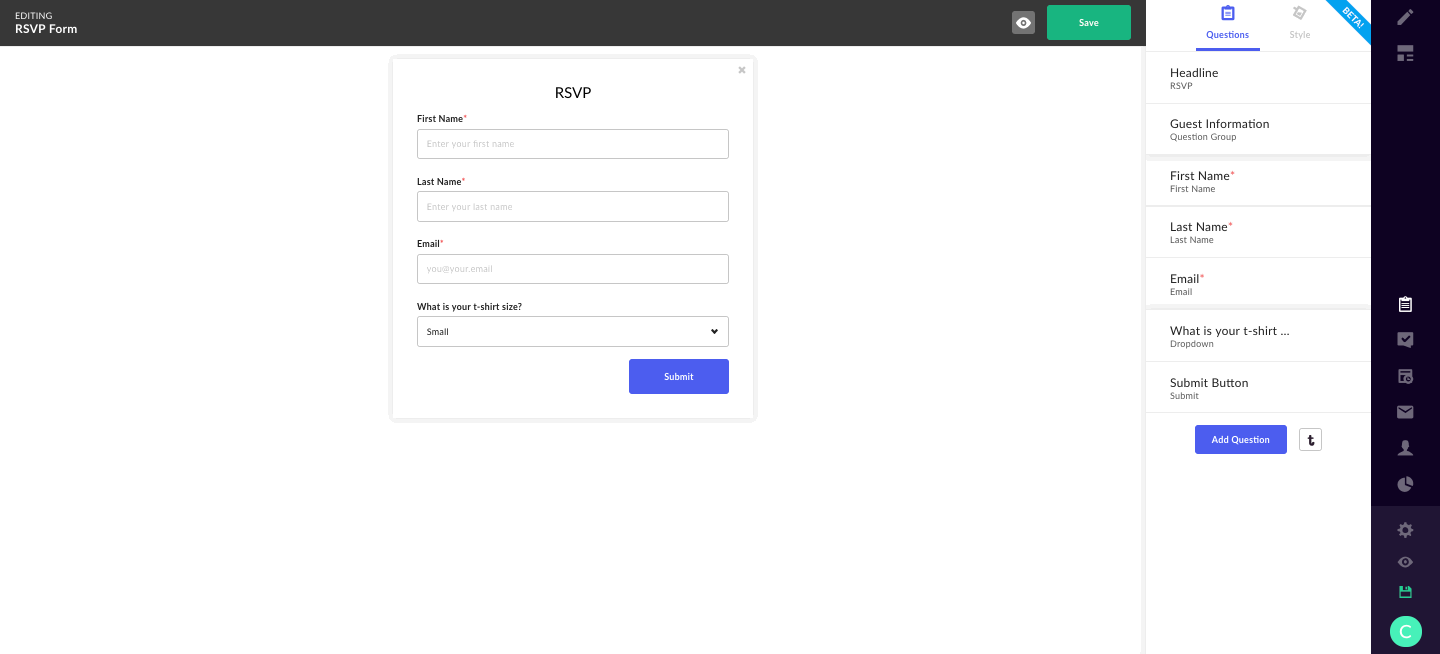Screen dimensions: 1440x654
Task: Open the layout blocks icon in sidebar
Action: (x=1405, y=53)
